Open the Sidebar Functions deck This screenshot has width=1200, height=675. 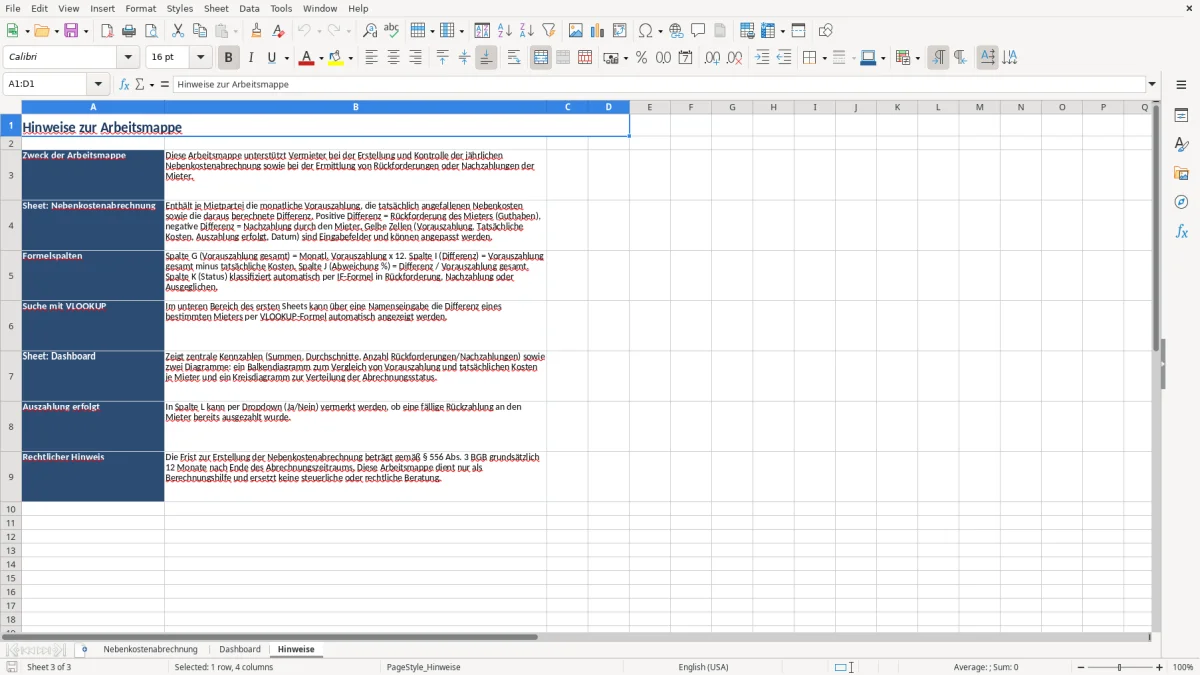(x=1181, y=232)
